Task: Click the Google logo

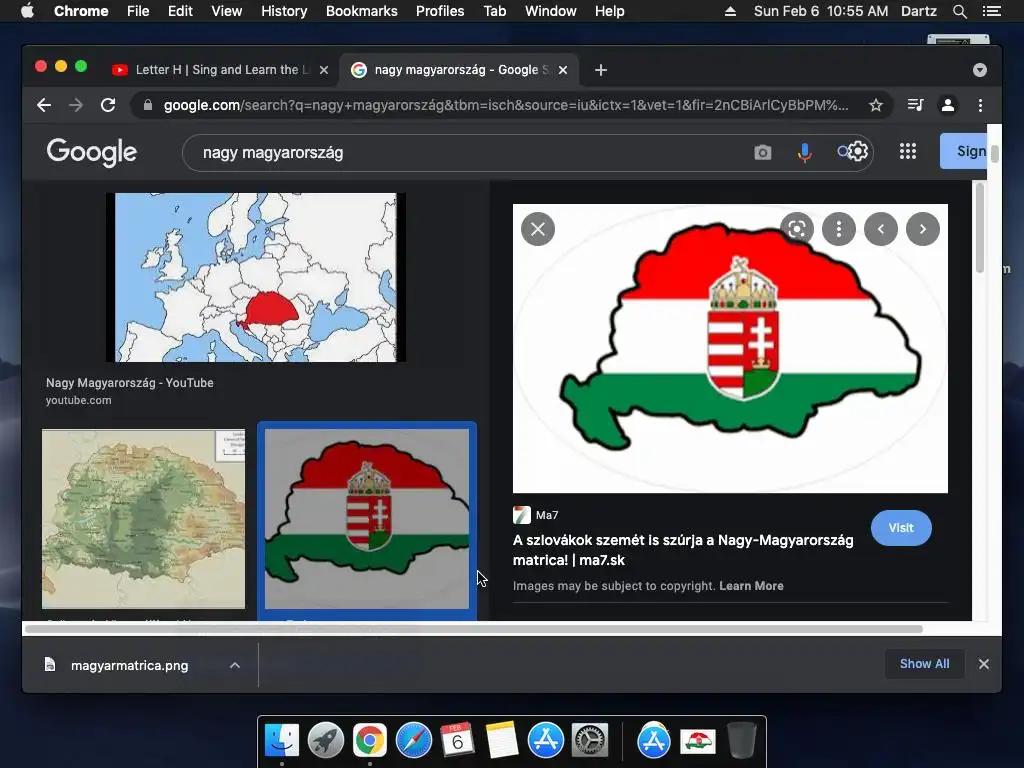Action: tap(91, 153)
